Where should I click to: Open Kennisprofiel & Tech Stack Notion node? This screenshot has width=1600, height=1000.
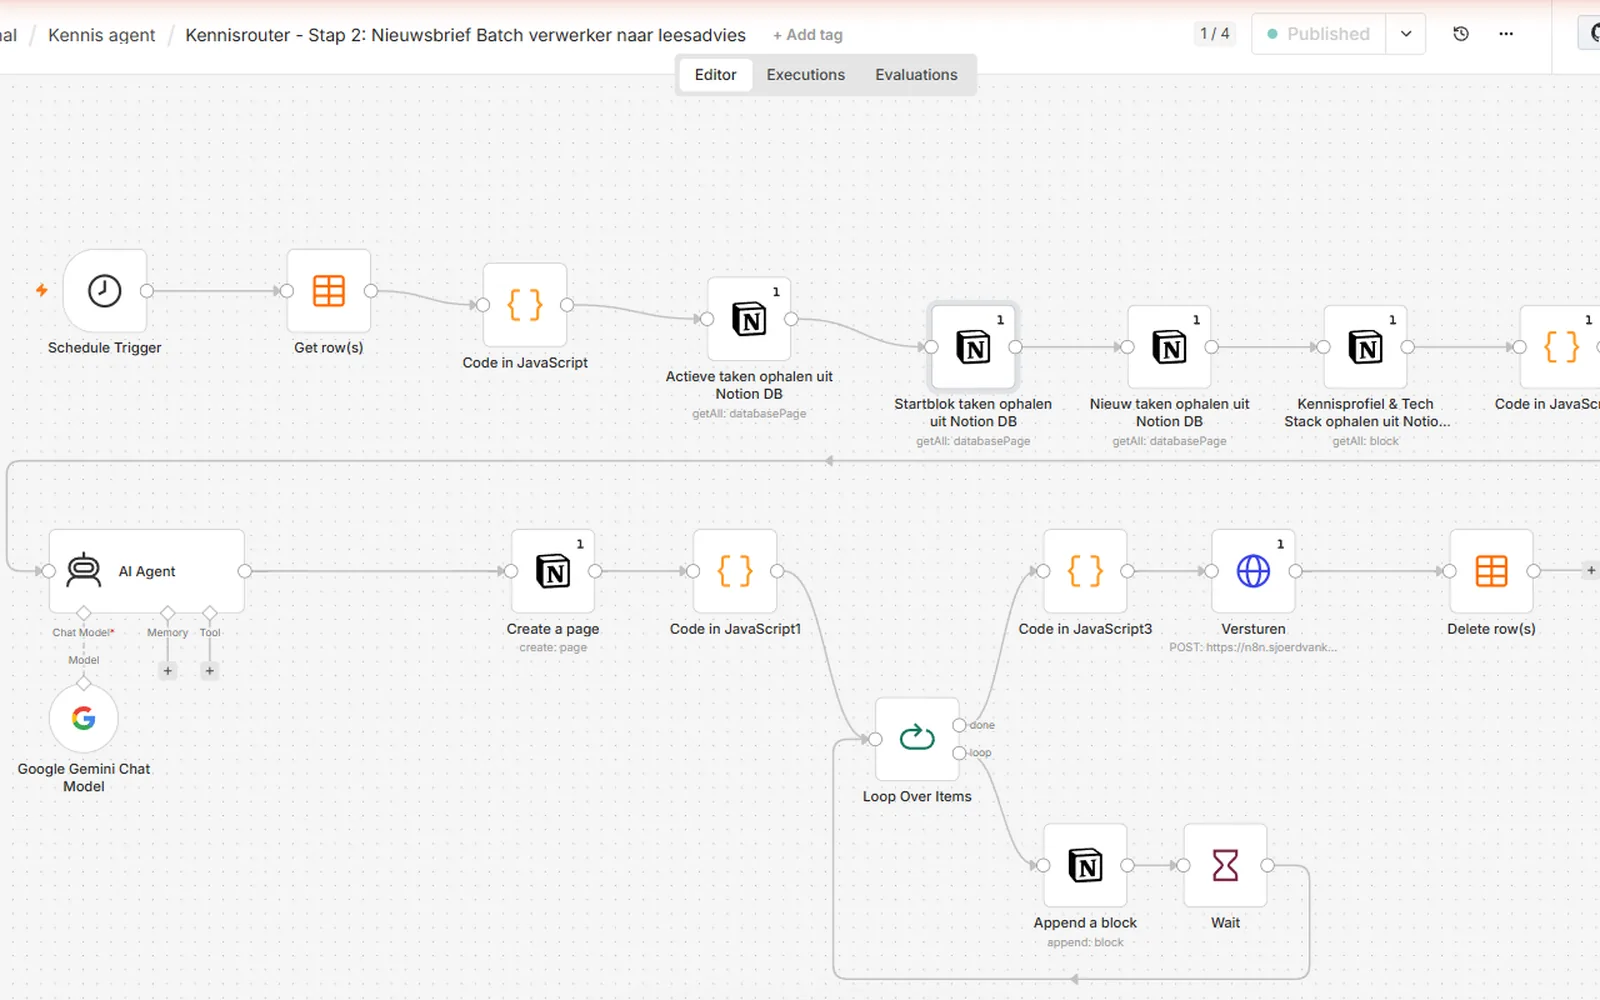tap(1365, 347)
